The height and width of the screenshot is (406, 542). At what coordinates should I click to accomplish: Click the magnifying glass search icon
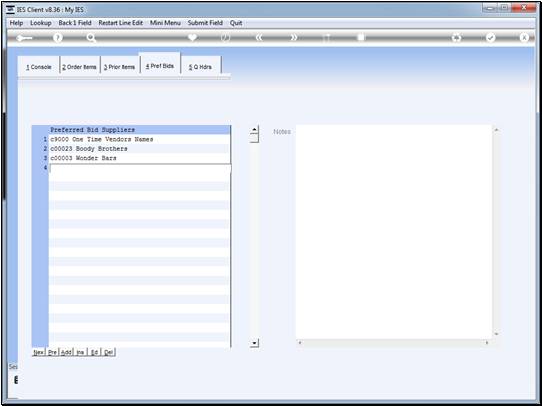pos(91,38)
